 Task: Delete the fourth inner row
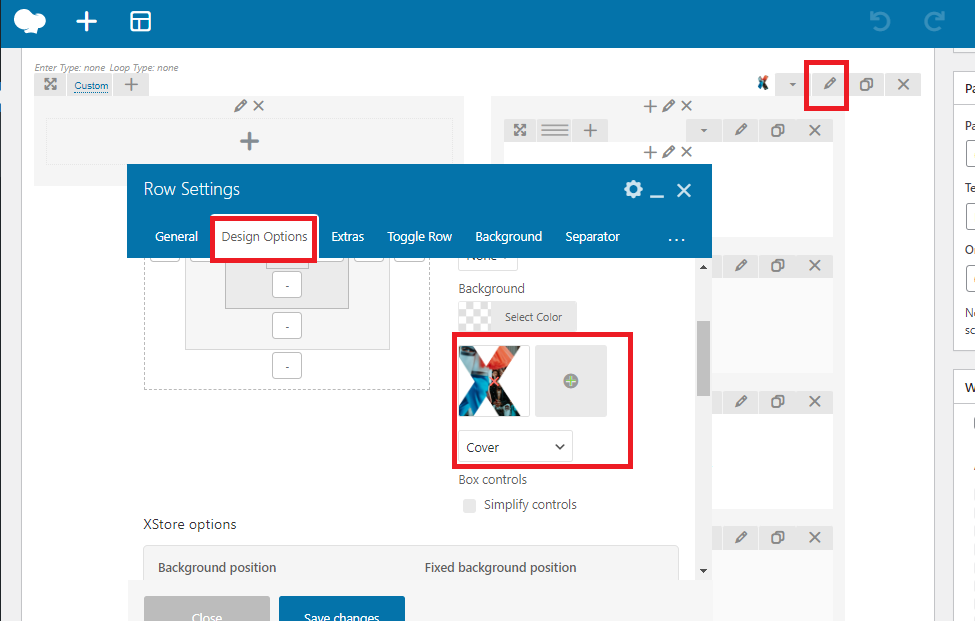coord(815,537)
